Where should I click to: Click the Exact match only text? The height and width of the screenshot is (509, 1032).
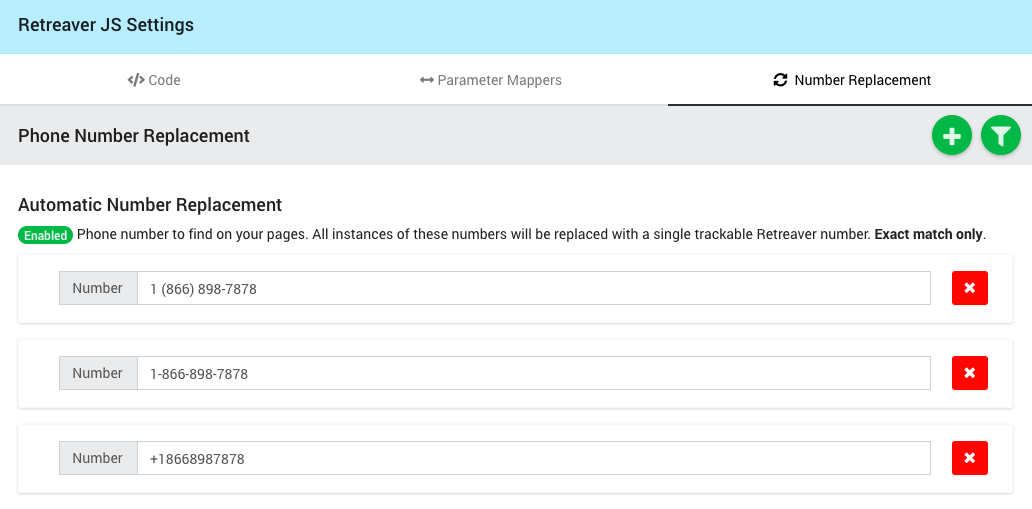(929, 234)
